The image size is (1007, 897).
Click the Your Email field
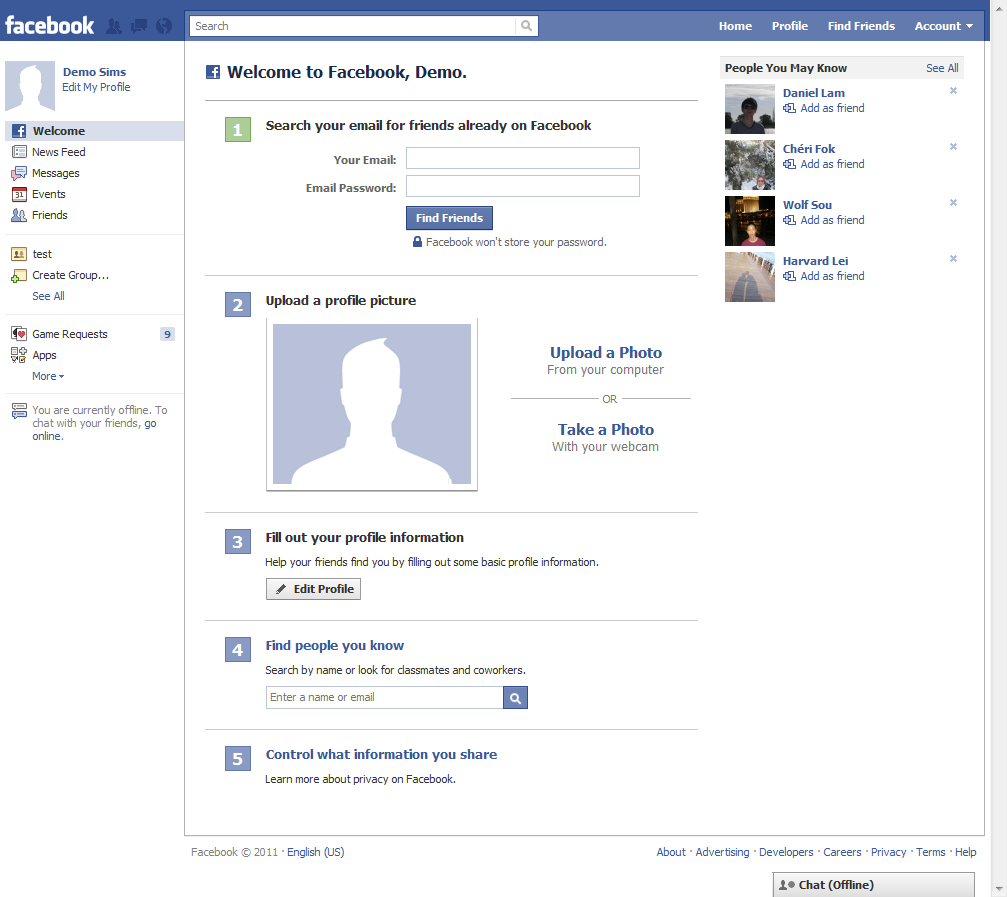click(x=523, y=159)
